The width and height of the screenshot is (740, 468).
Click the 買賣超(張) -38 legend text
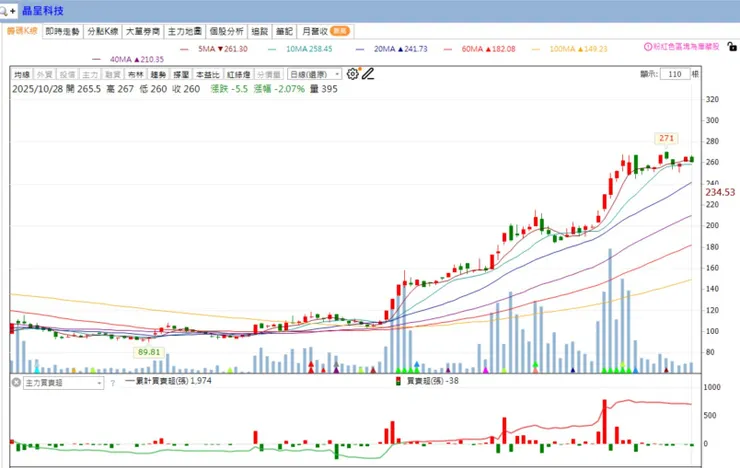point(433,381)
